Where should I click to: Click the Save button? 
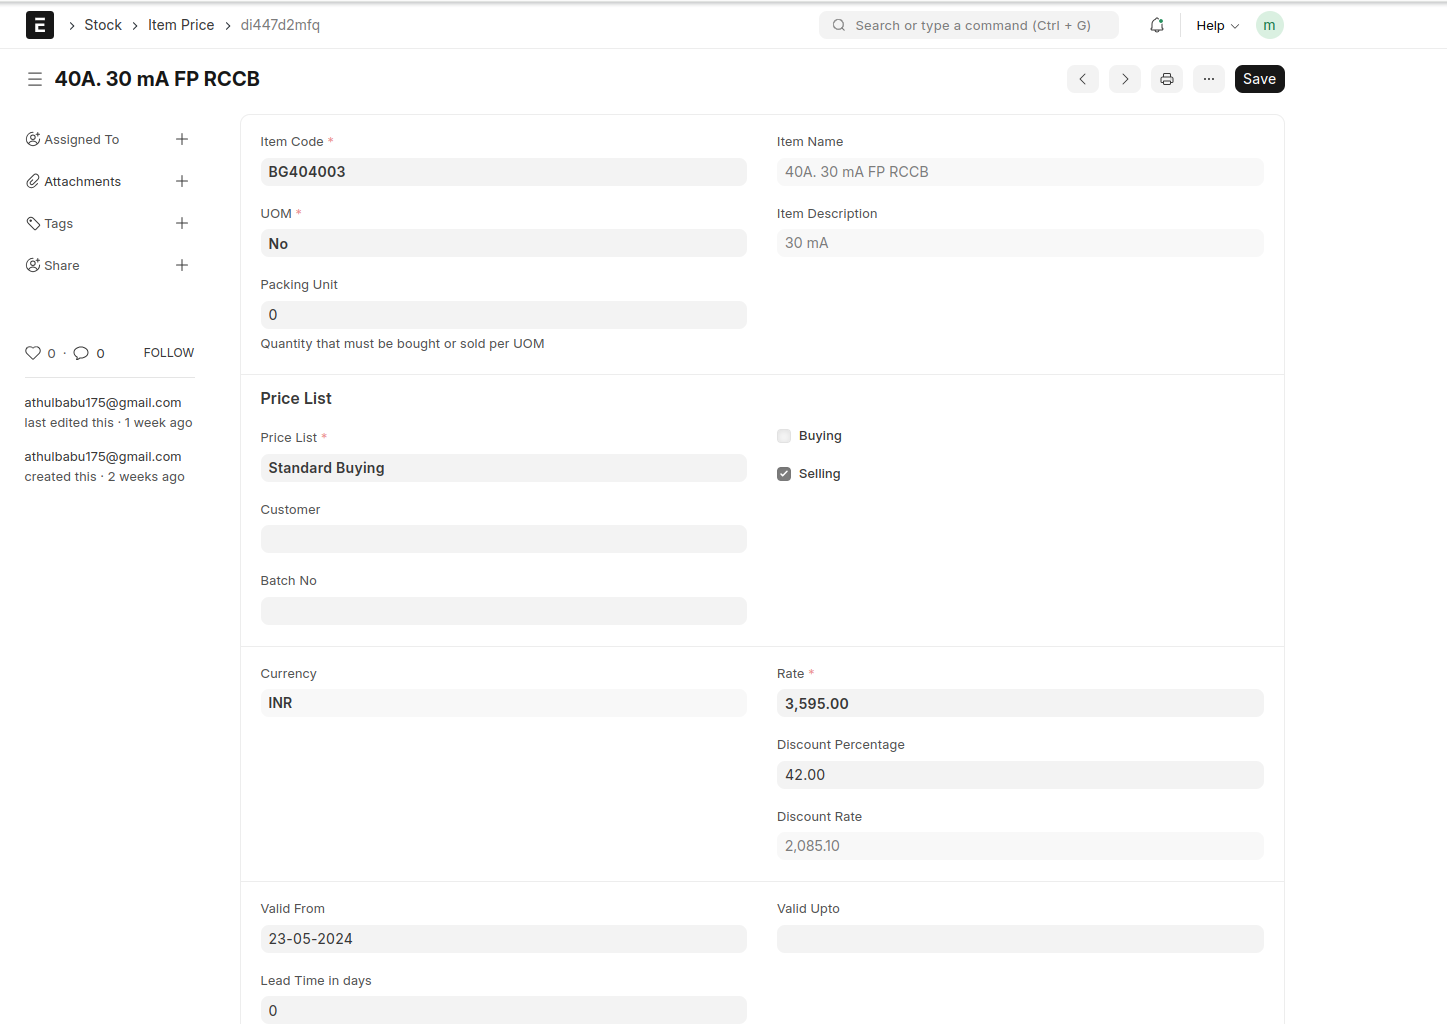click(x=1259, y=79)
